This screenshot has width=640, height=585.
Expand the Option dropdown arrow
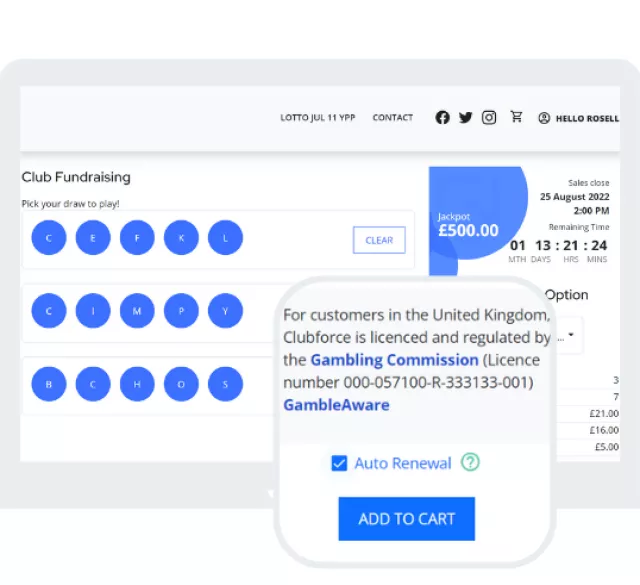coord(570,334)
